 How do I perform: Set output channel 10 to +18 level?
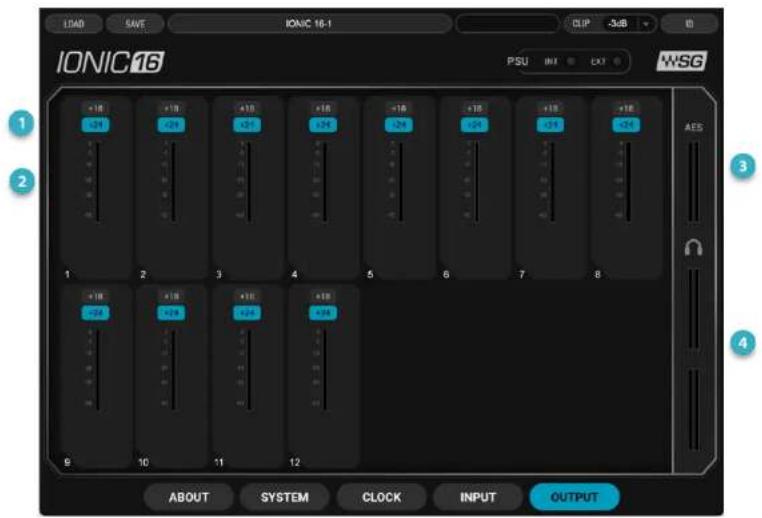[172, 296]
